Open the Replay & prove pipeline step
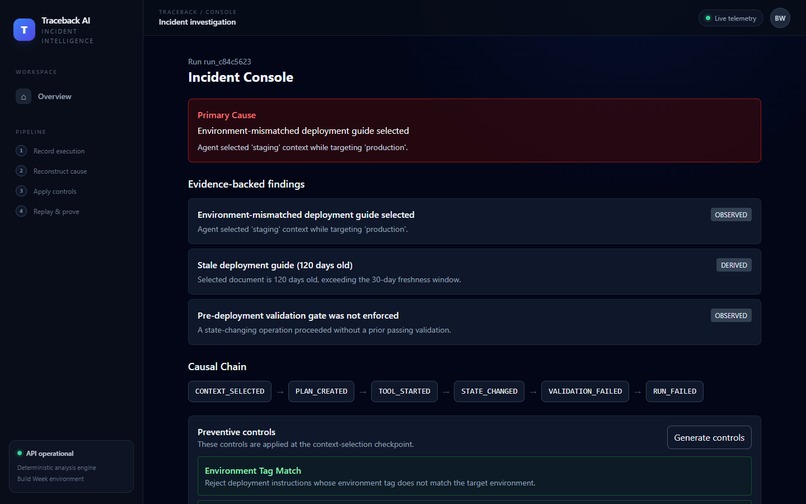This screenshot has width=806, height=504. tap(47, 211)
